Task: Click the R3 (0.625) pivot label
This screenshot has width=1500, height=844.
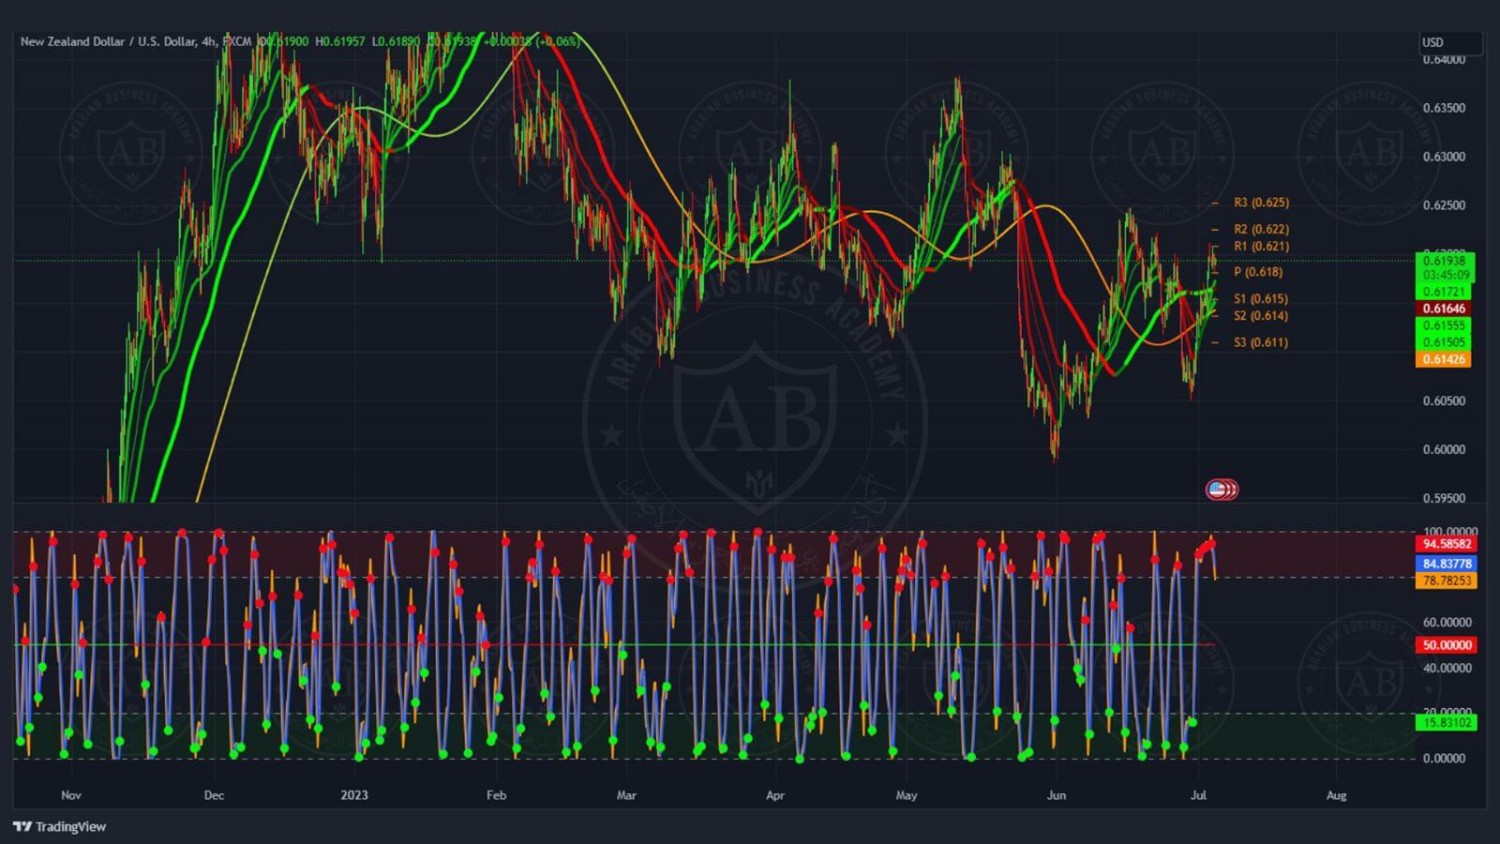Action: [x=1261, y=203]
